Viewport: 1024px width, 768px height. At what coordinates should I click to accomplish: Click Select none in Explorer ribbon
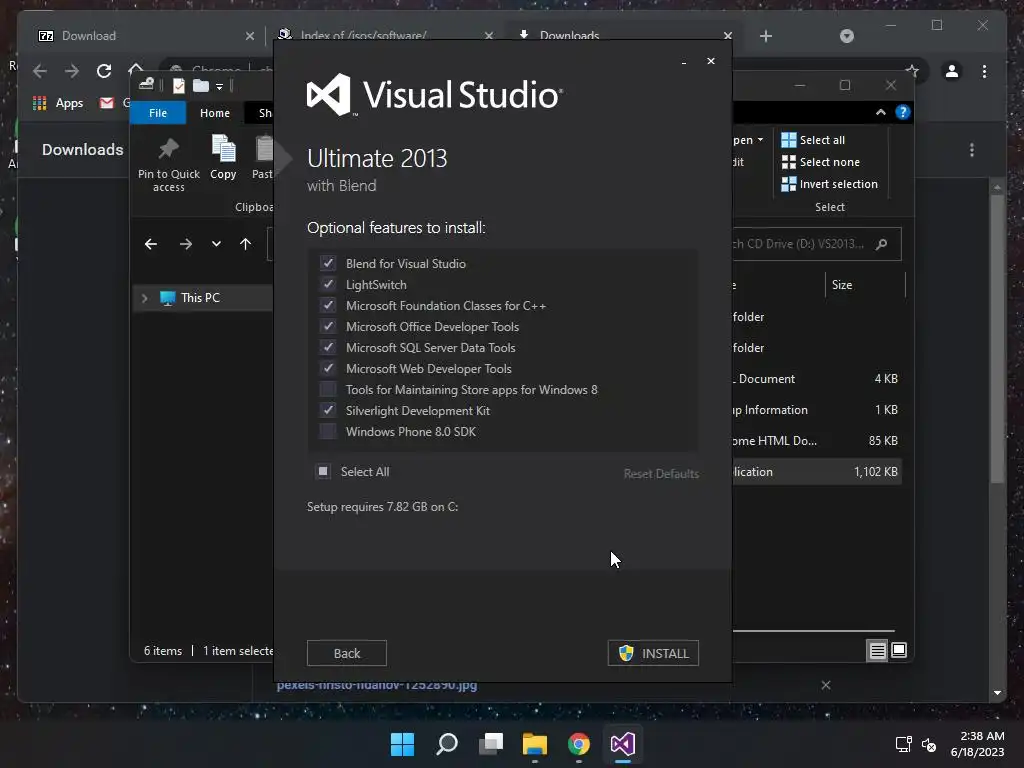820,162
